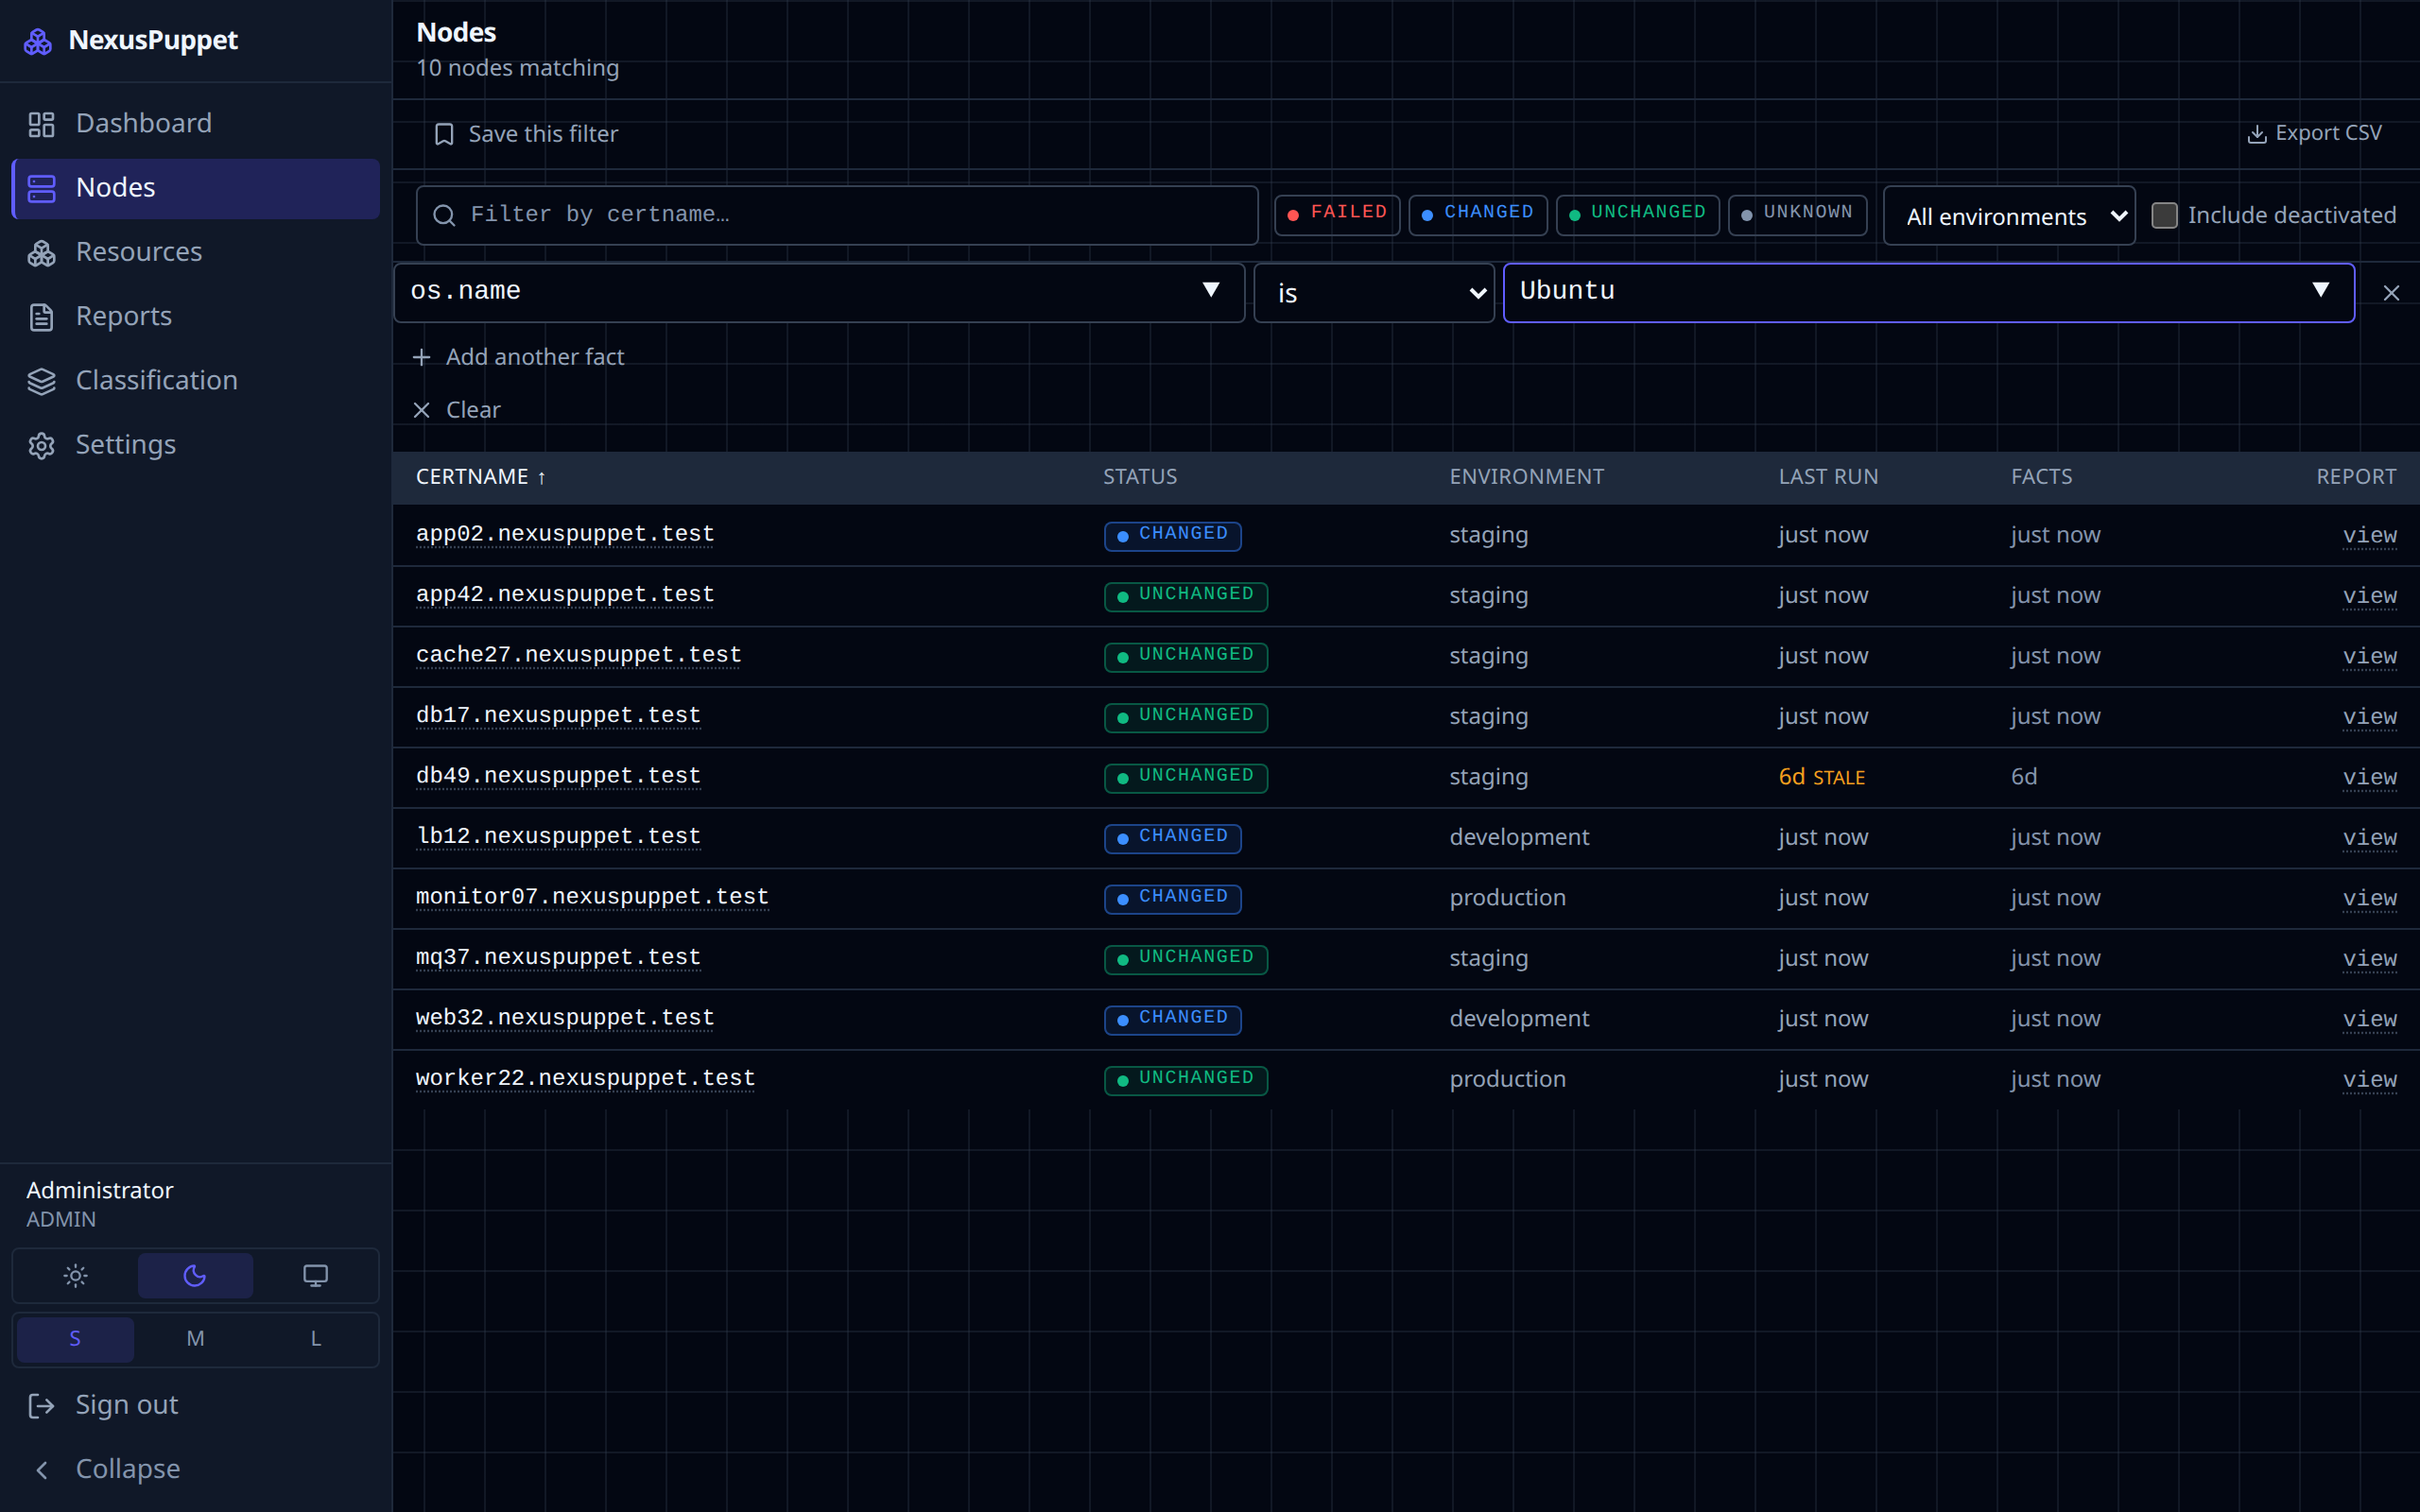Open node db49.nexuspuppet.test
The width and height of the screenshot is (2420, 1512).
(x=558, y=777)
